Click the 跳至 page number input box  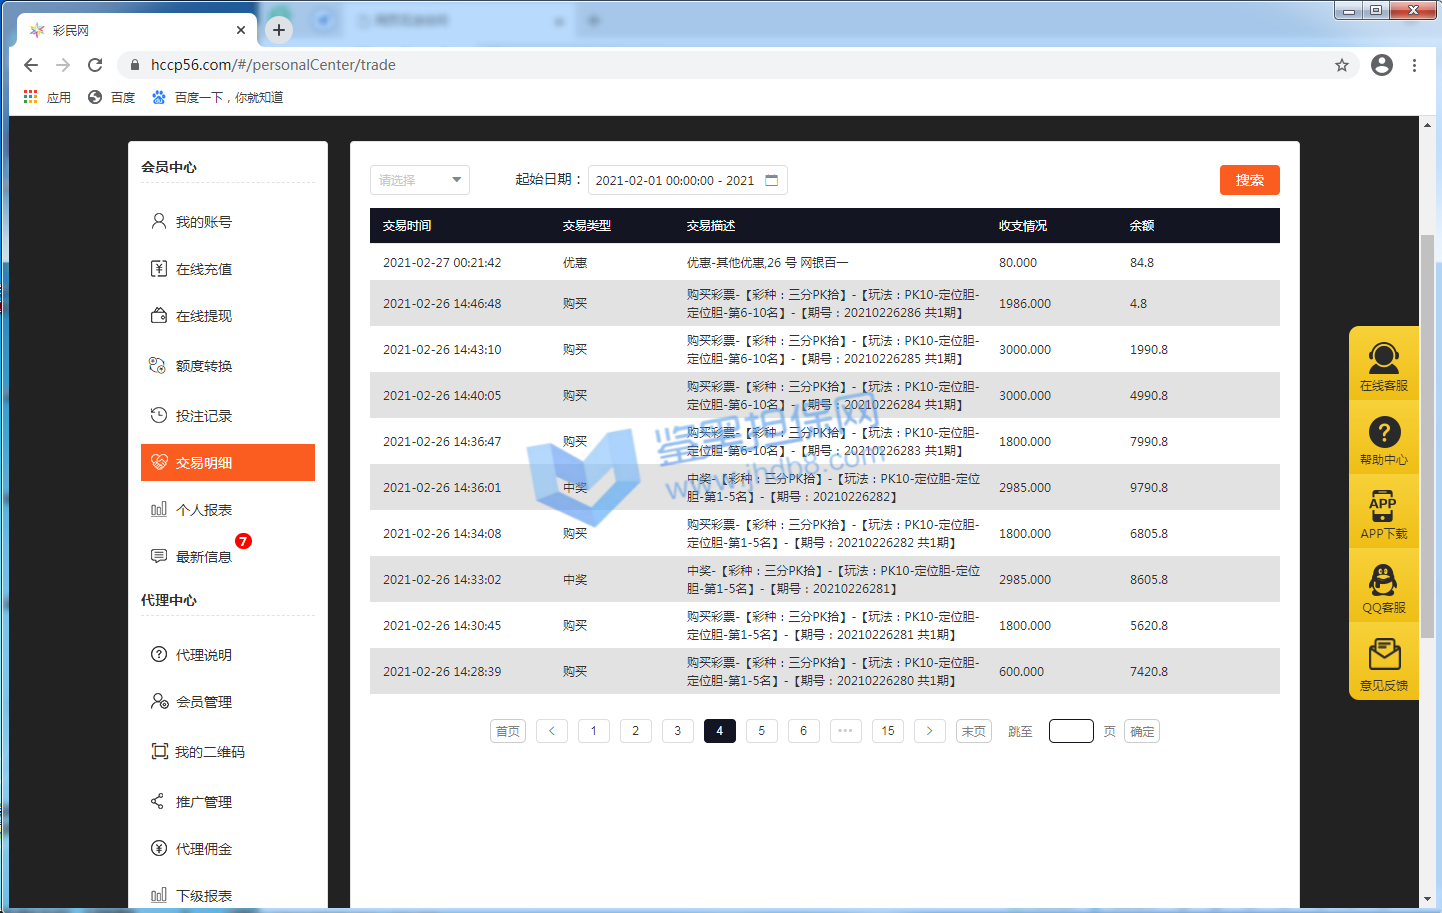pos(1070,731)
